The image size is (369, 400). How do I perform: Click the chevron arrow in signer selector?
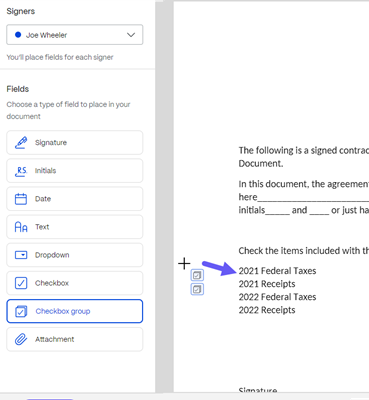point(131,35)
